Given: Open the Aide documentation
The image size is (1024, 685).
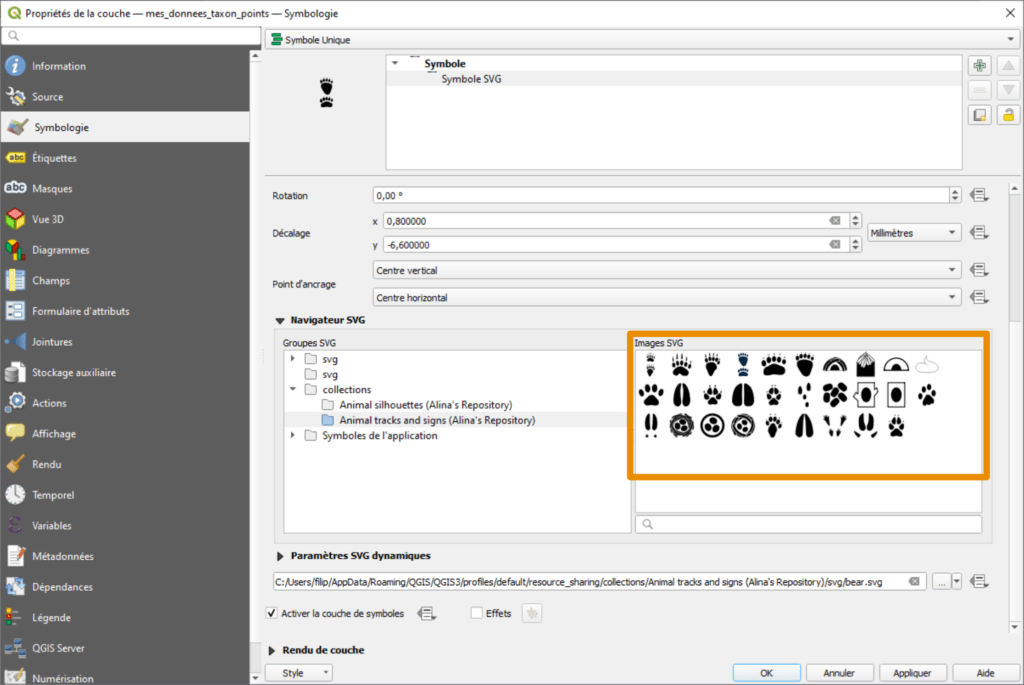Looking at the screenshot, I should (x=986, y=672).
